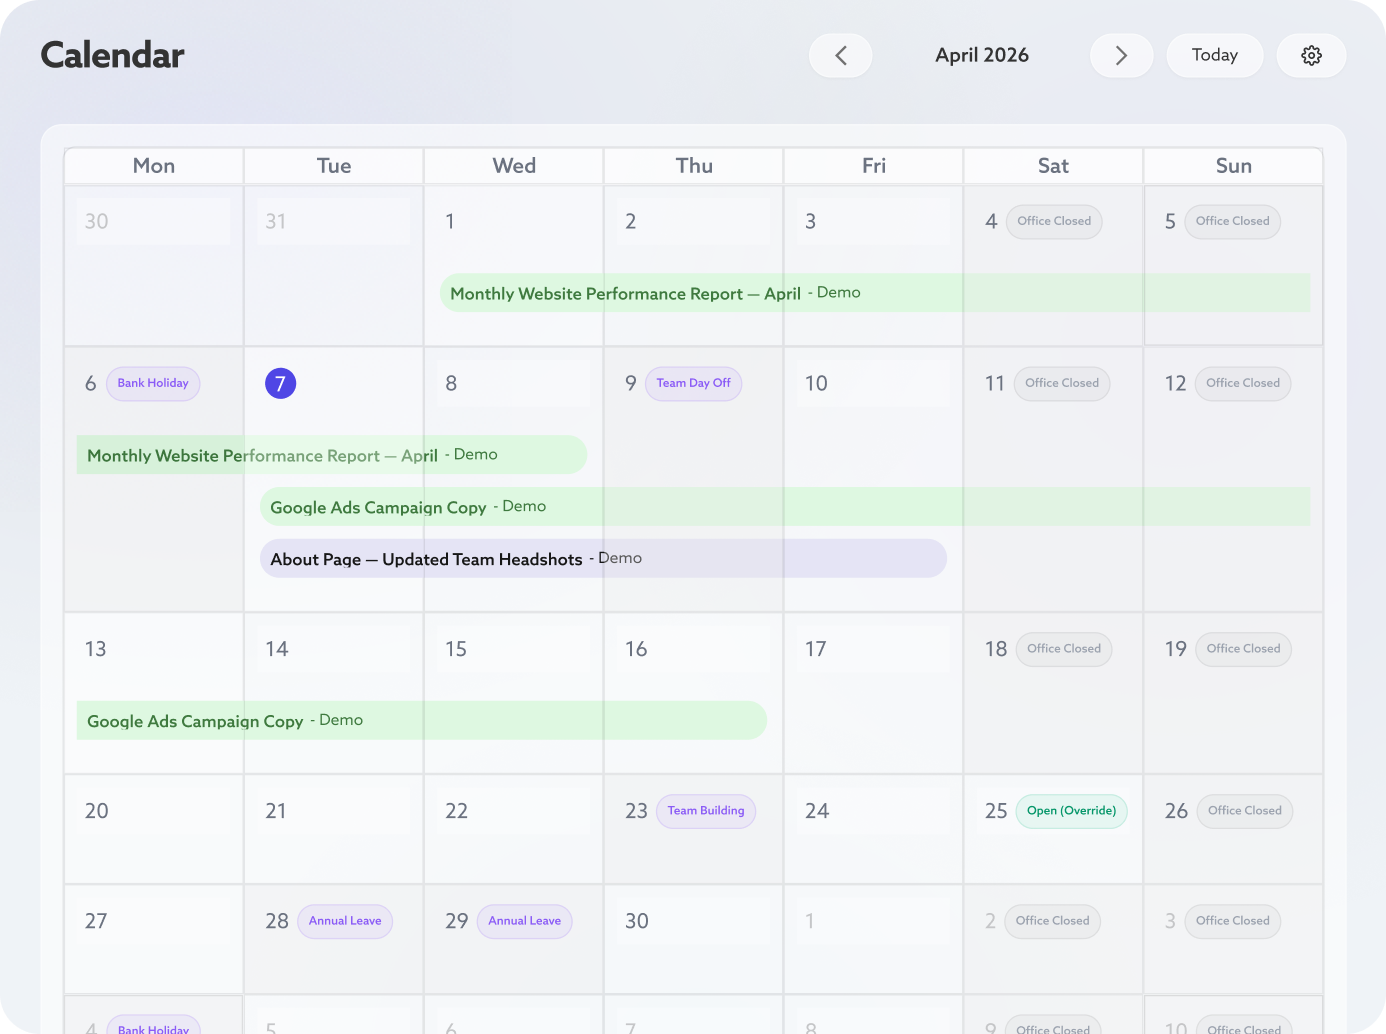Click Office Closed tag on April 5
The height and width of the screenshot is (1034, 1386).
[x=1232, y=221]
